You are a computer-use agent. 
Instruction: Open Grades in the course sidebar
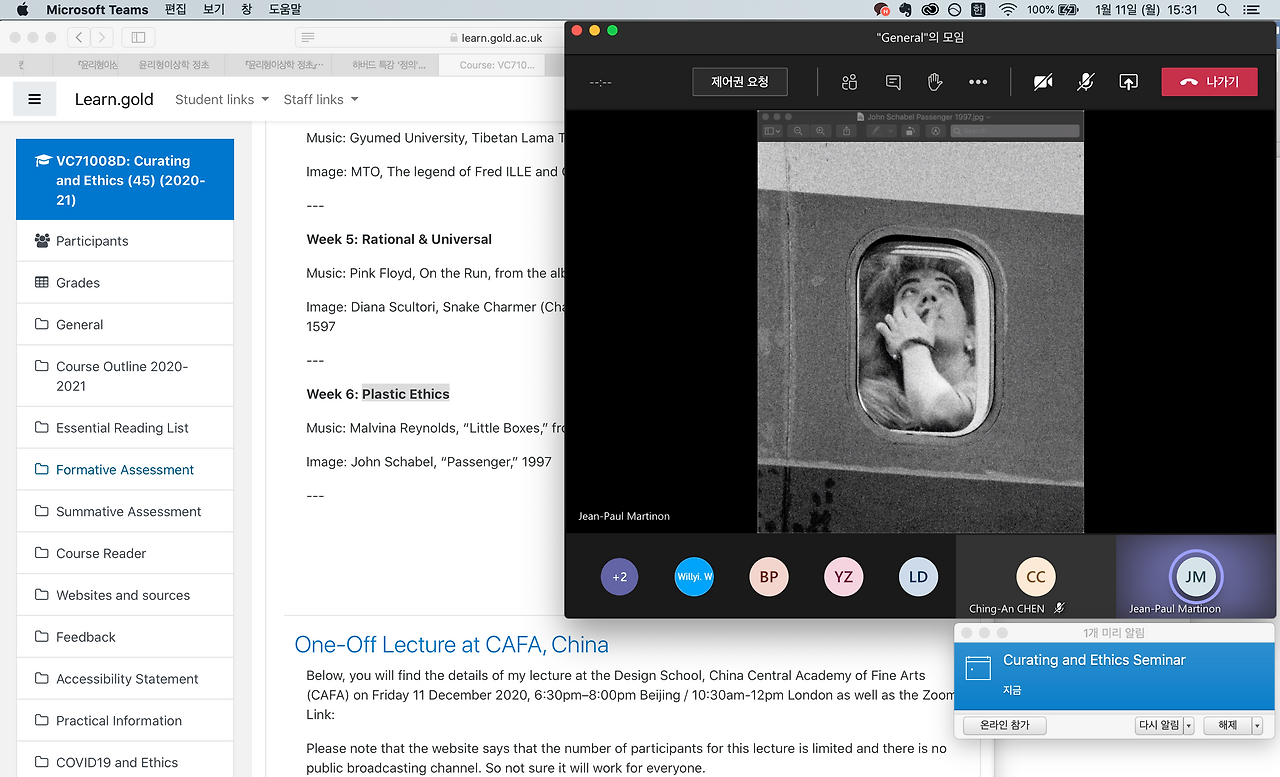pyautogui.click(x=125, y=283)
